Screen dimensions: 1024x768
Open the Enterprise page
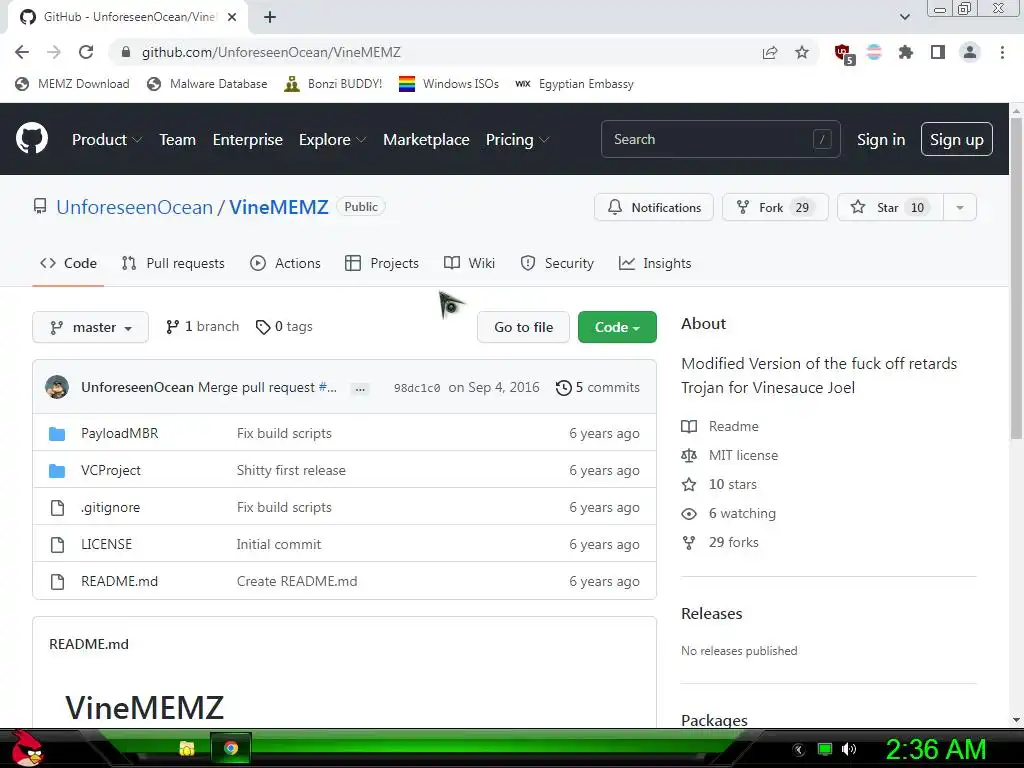[x=248, y=140]
